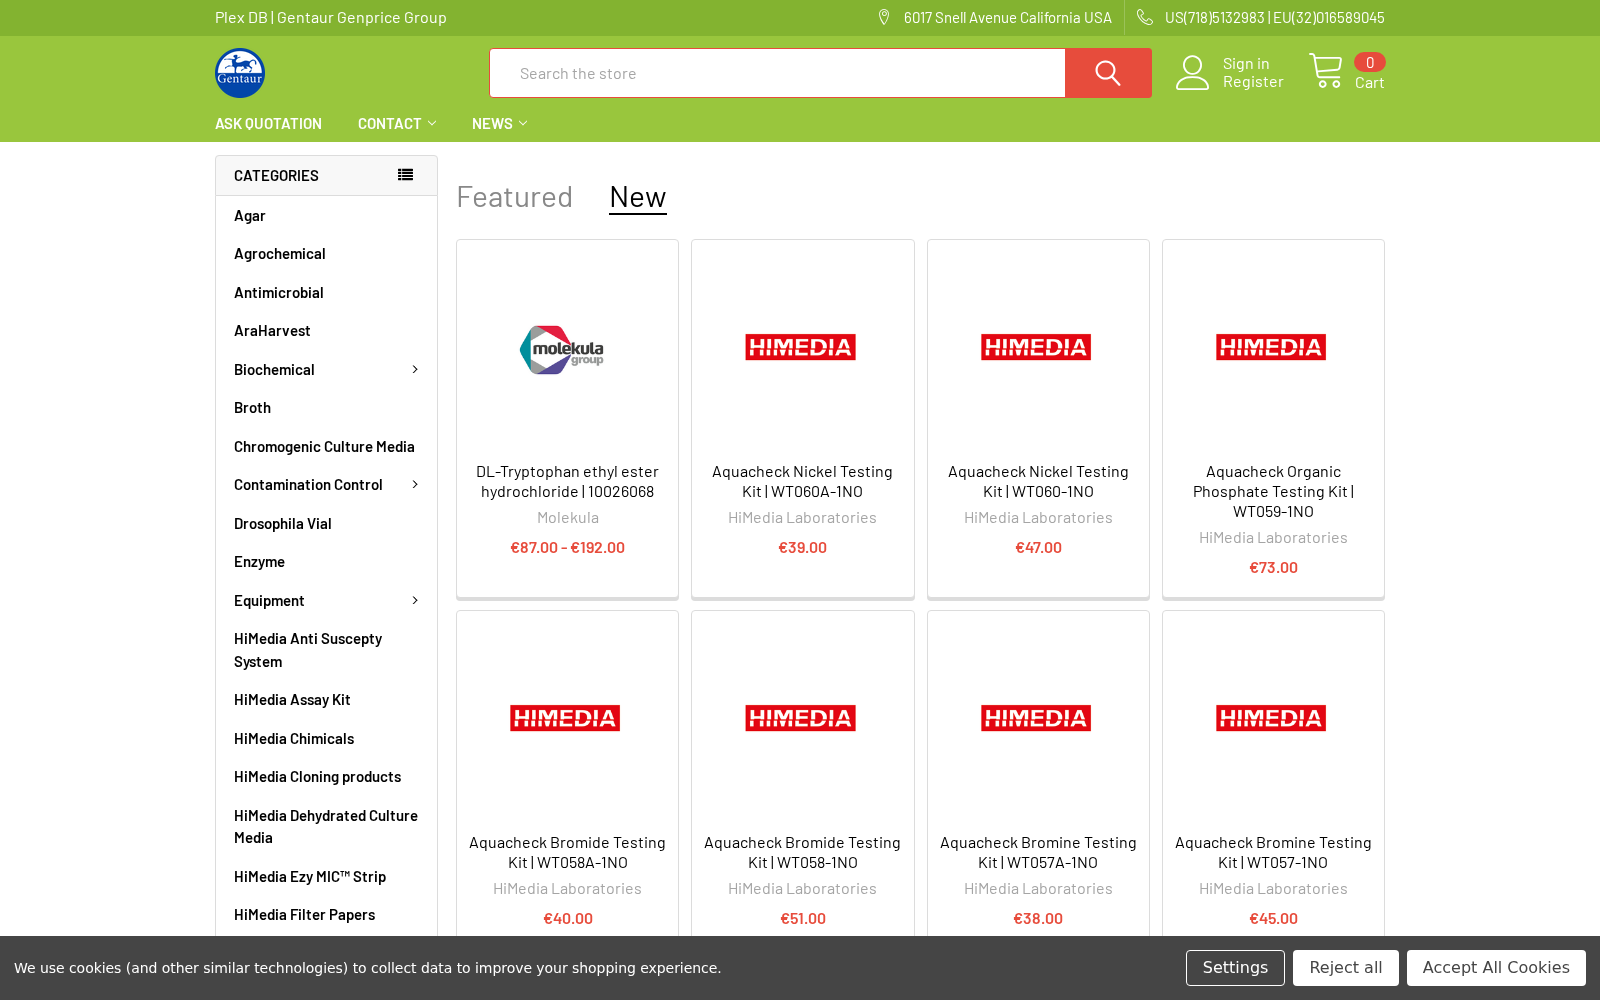1600x1000 pixels.
Task: Open the Broth category
Action: (252, 408)
